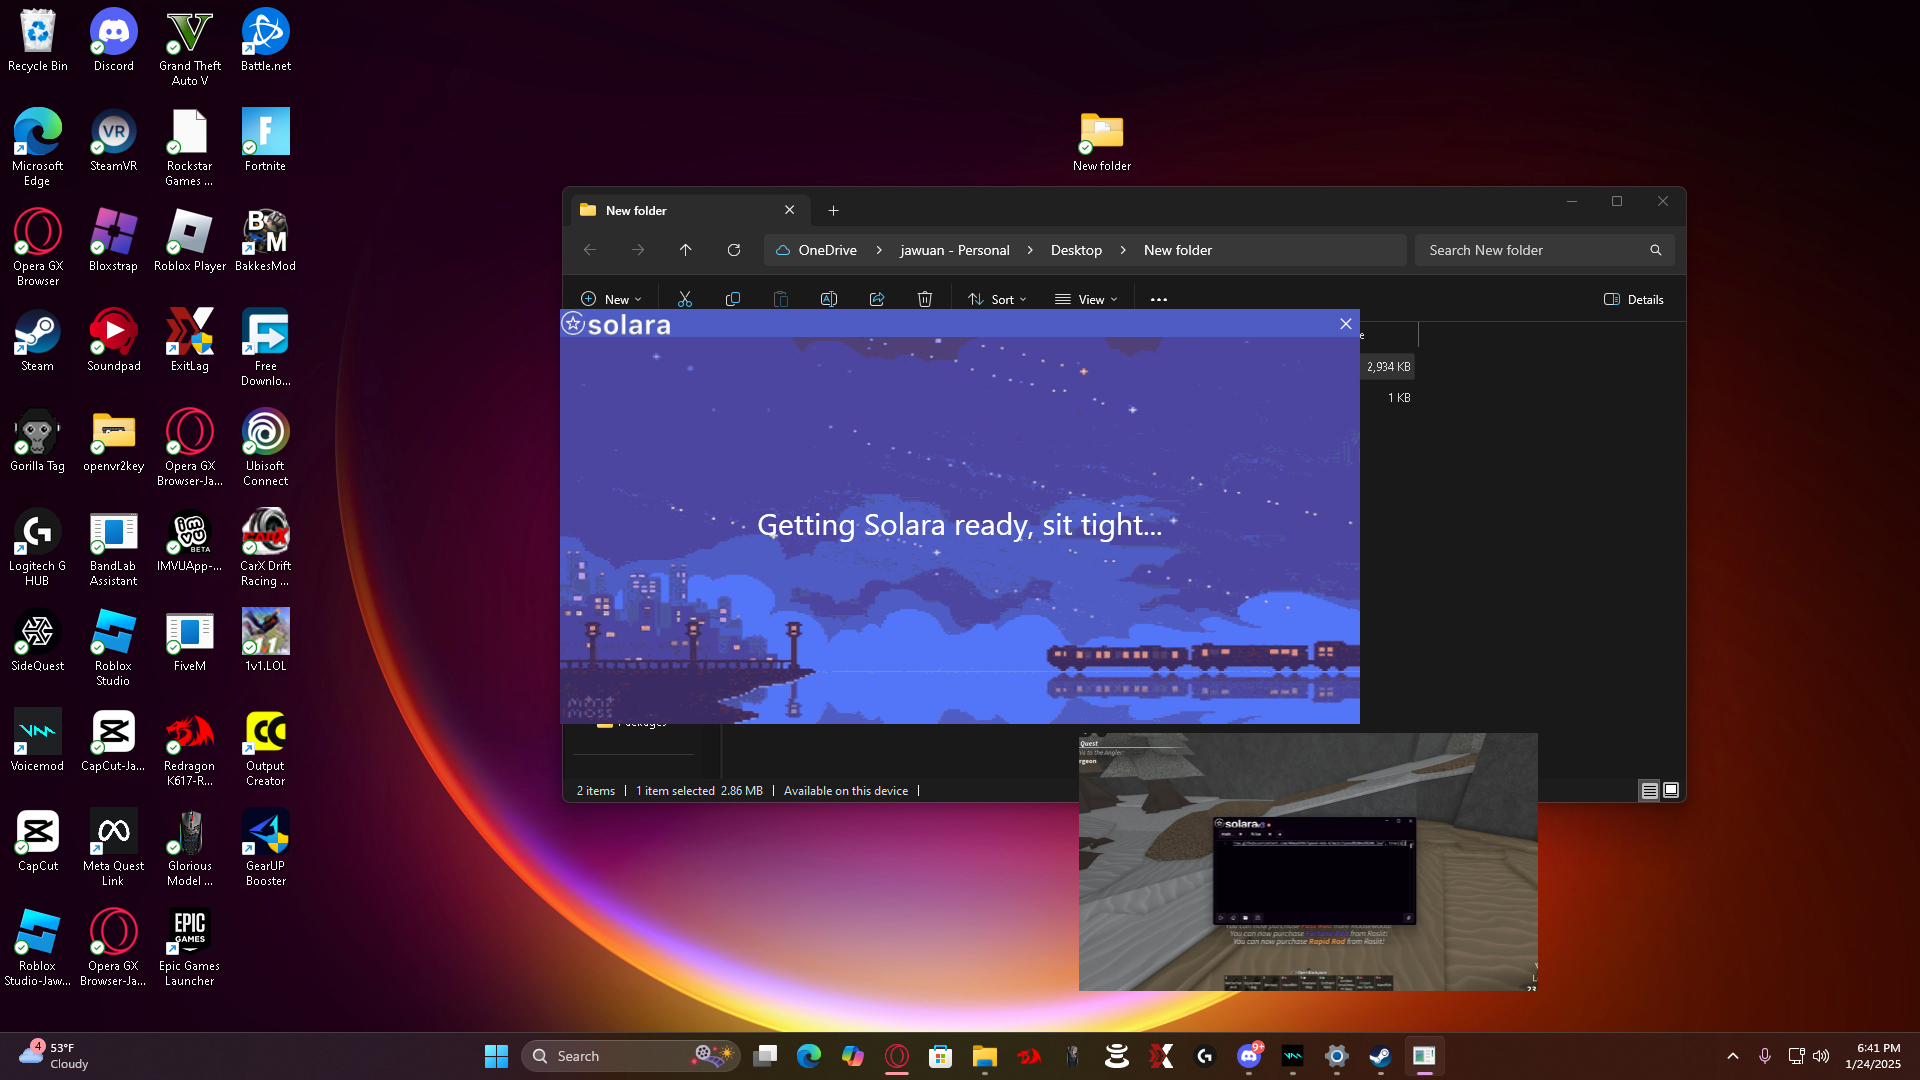Screen dimensions: 1920x1080
Task: Switch to details list view toggle
Action: [1649, 790]
